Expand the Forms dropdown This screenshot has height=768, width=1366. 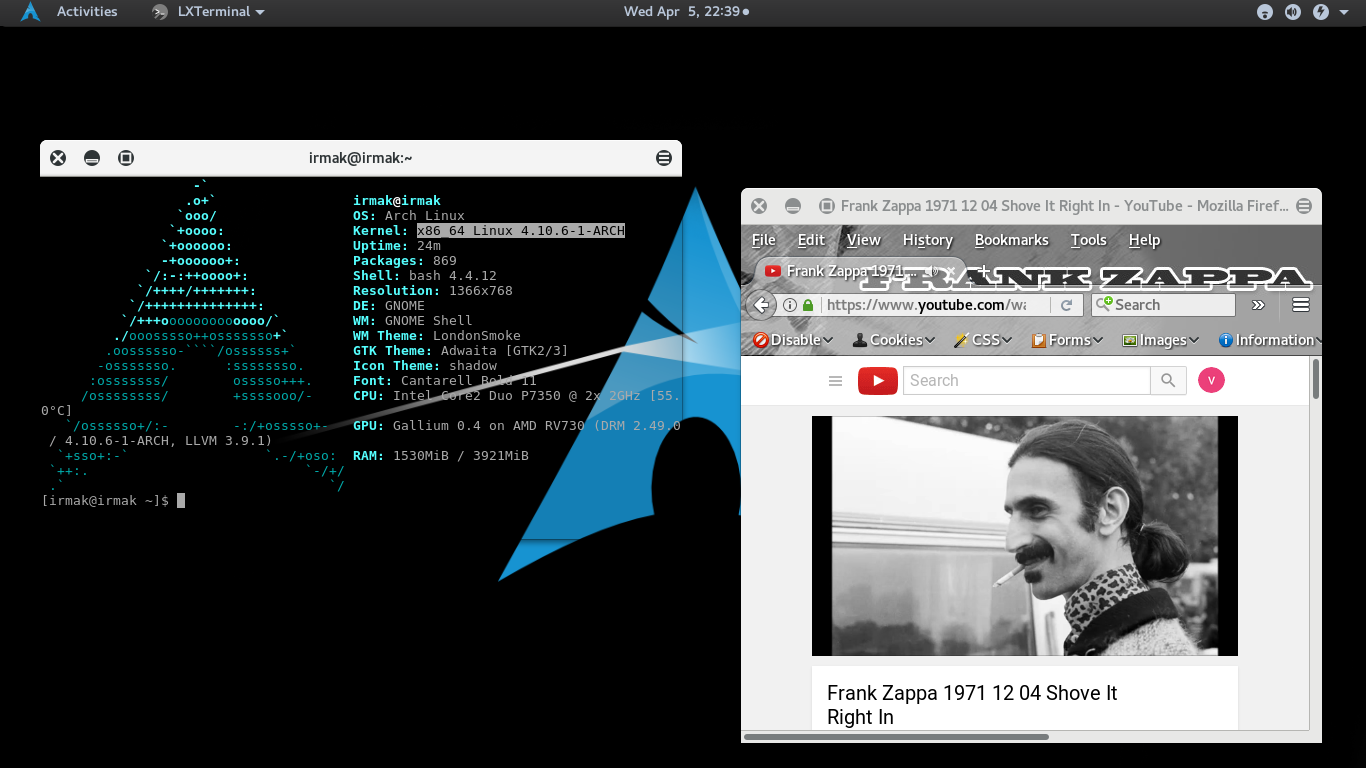tap(1067, 340)
